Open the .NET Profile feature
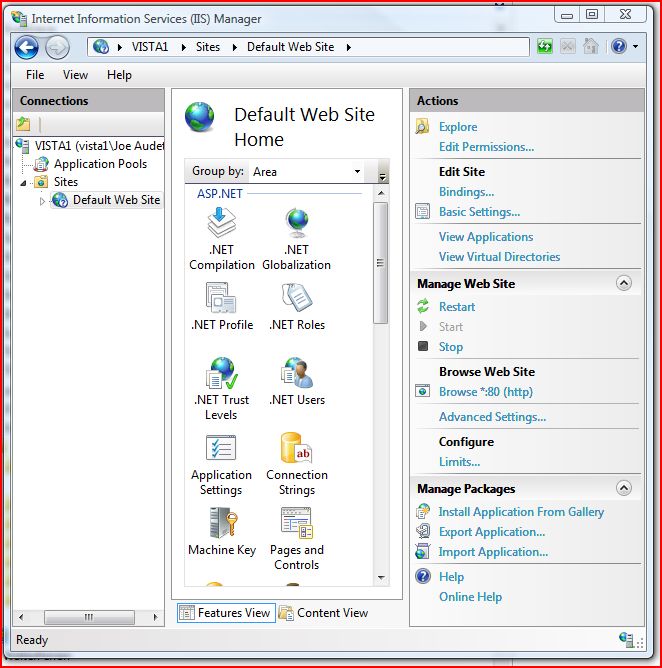 click(222, 306)
